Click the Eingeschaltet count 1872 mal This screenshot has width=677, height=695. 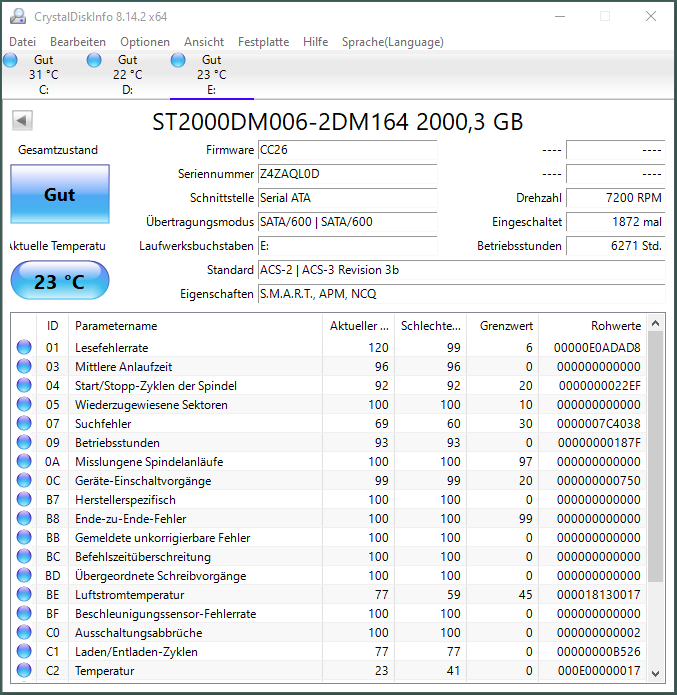[616, 222]
